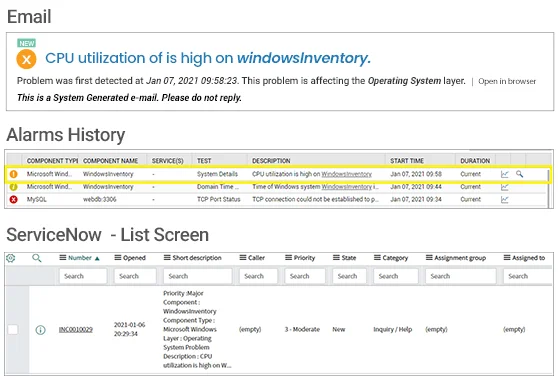Open the Opened column menu icon
Viewport: 558px width, 380px height.
[118, 258]
